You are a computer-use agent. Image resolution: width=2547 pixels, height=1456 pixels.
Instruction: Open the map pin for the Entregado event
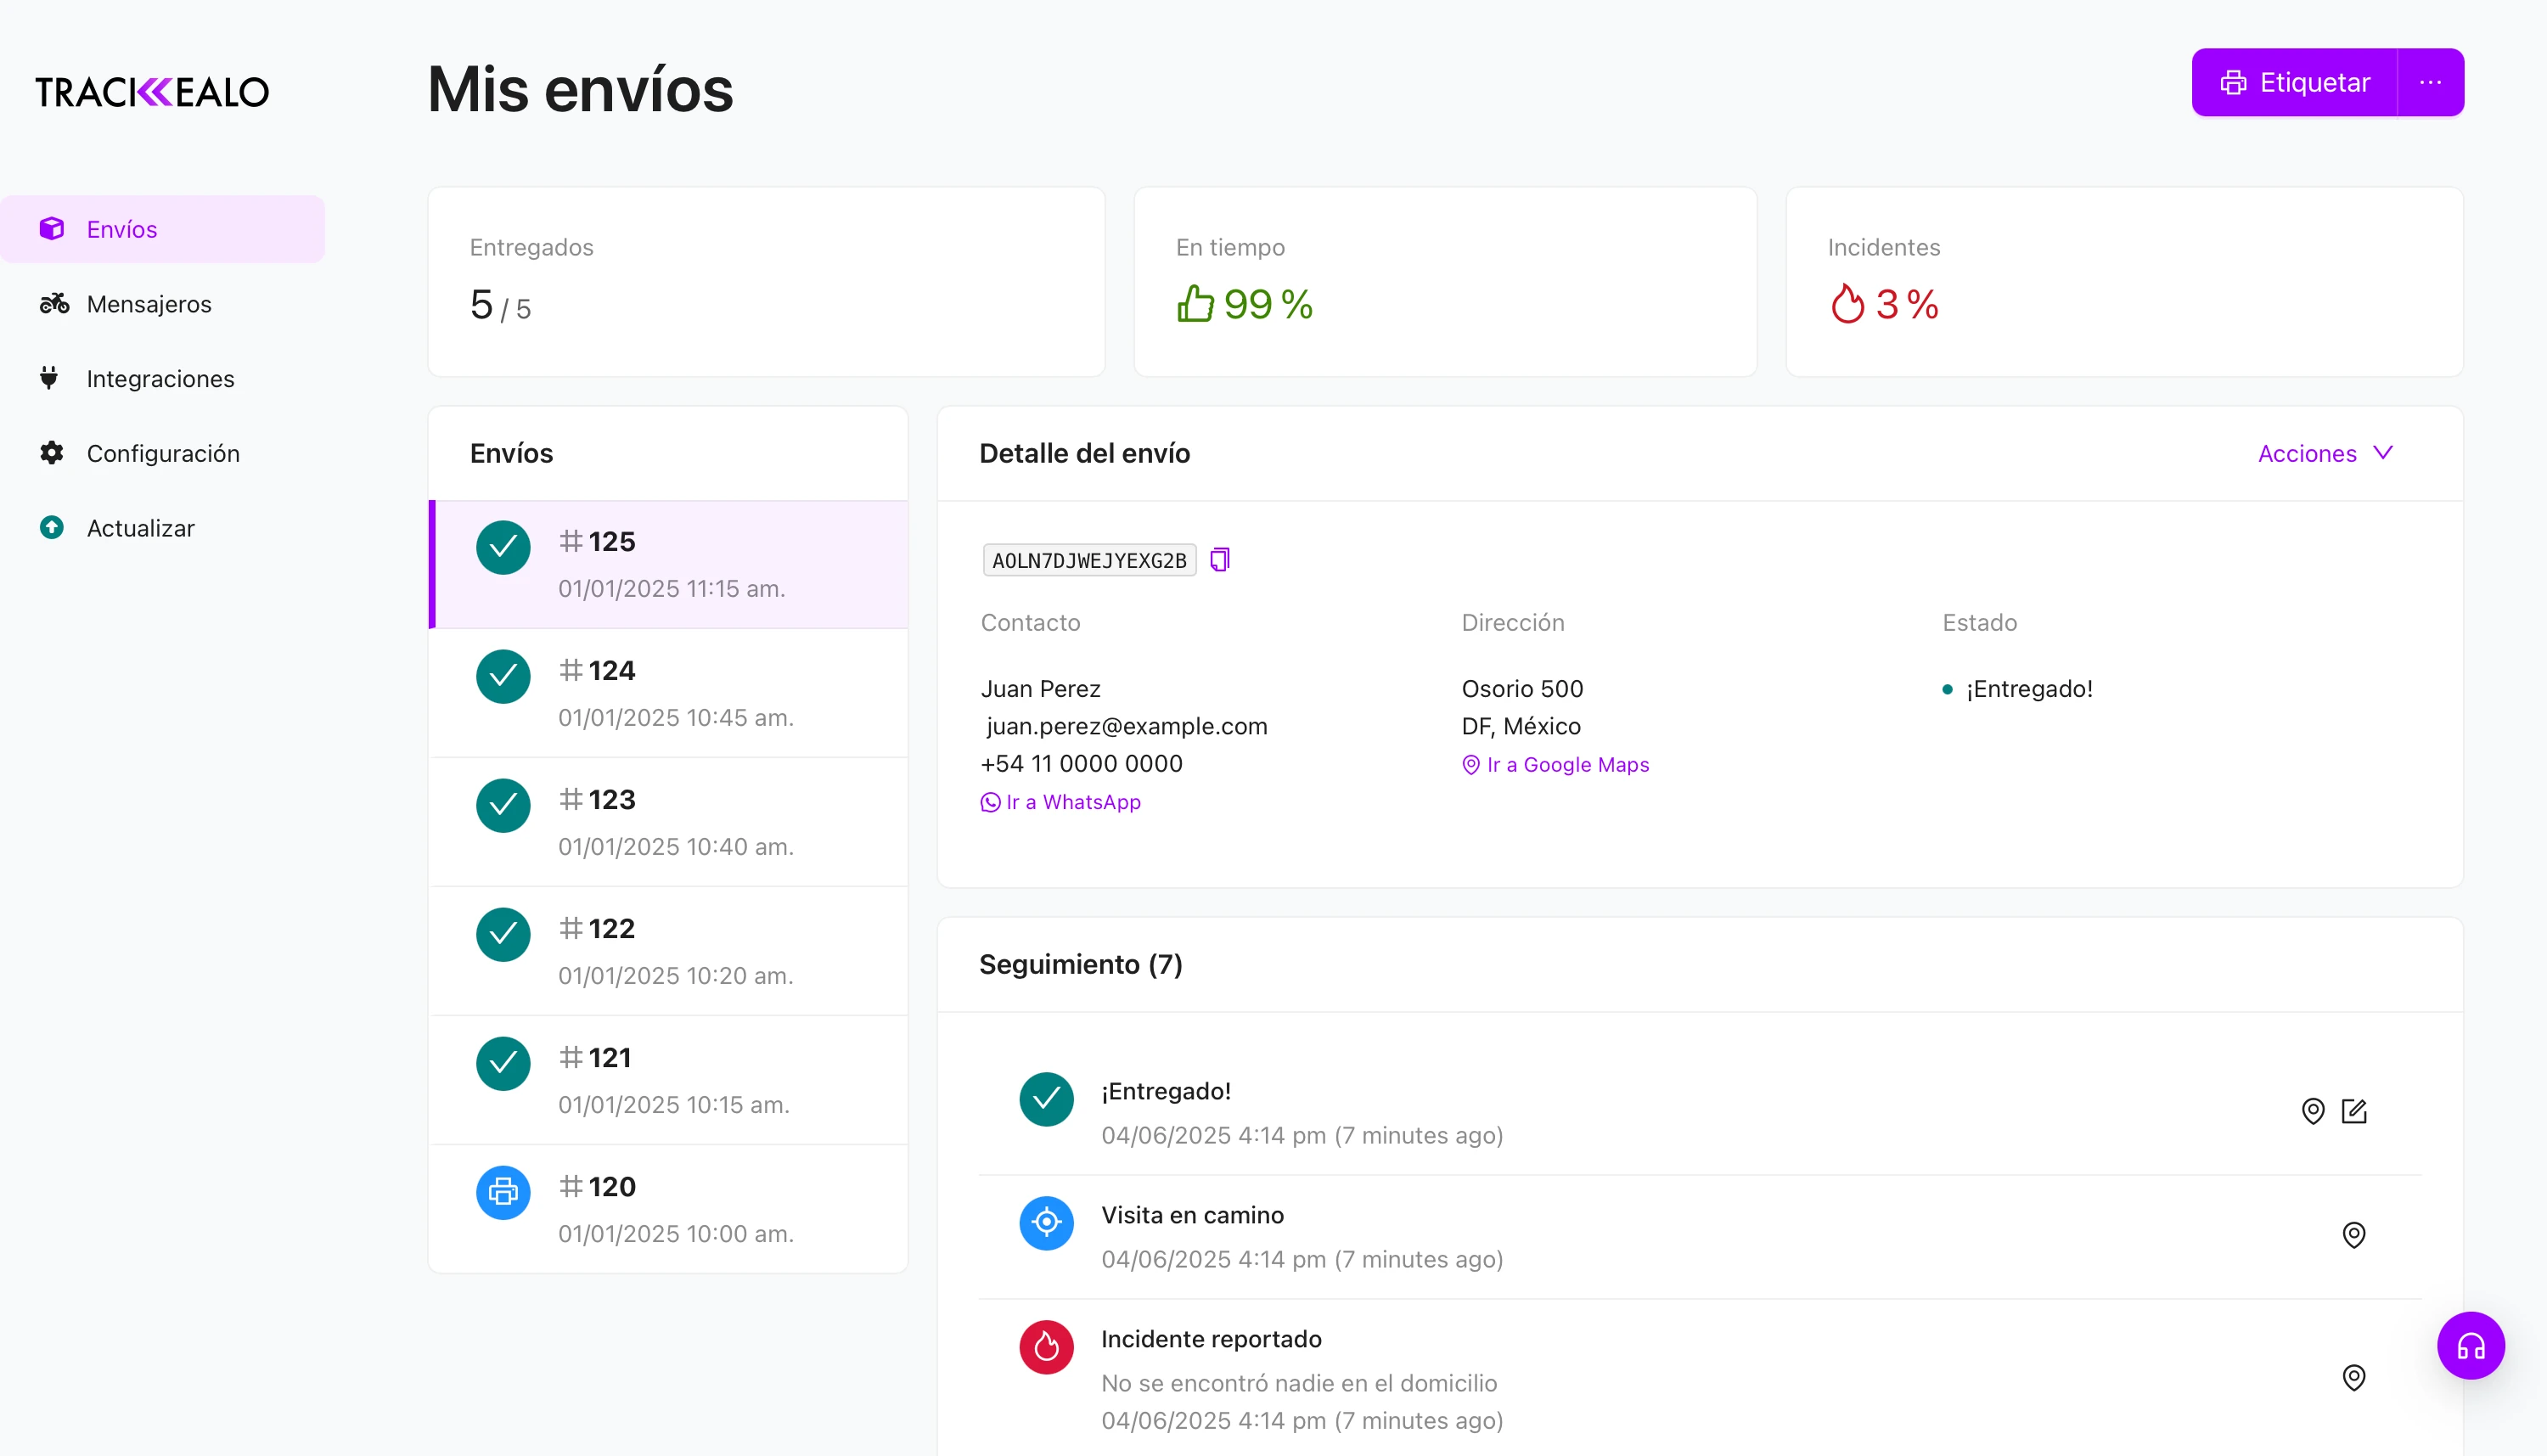click(x=2313, y=1111)
